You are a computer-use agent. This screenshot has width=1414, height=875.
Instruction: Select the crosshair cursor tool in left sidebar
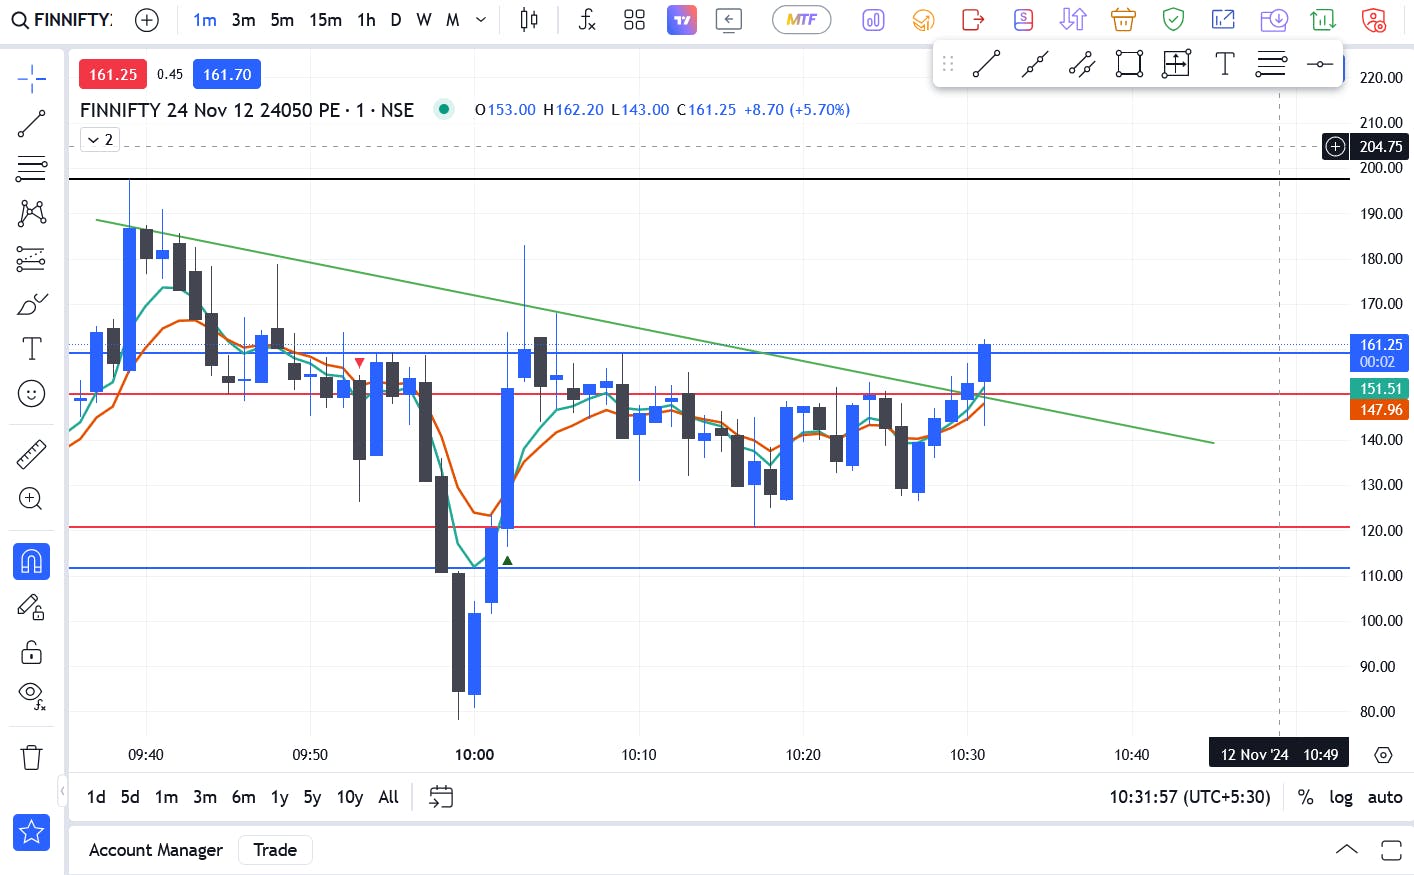click(x=32, y=78)
